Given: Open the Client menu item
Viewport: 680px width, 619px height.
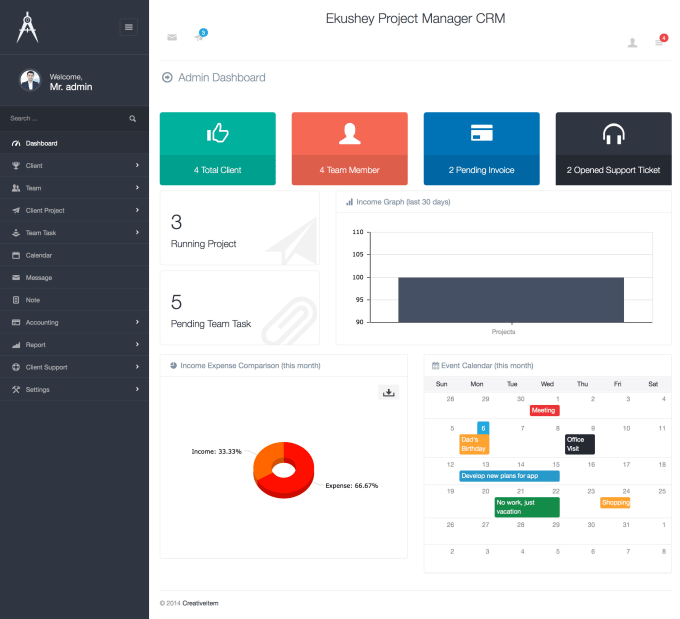Looking at the screenshot, I should (74, 166).
